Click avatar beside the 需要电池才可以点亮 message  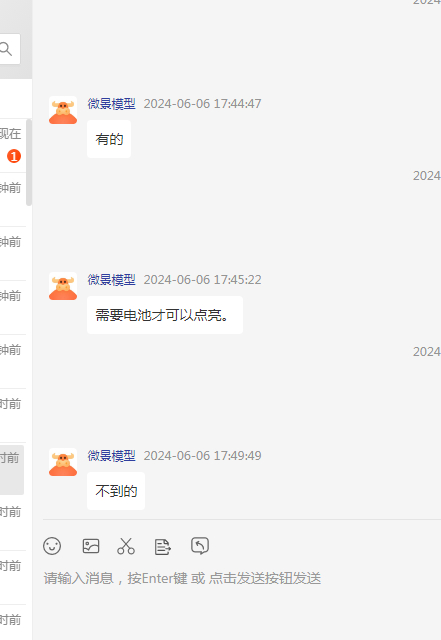click(x=63, y=286)
